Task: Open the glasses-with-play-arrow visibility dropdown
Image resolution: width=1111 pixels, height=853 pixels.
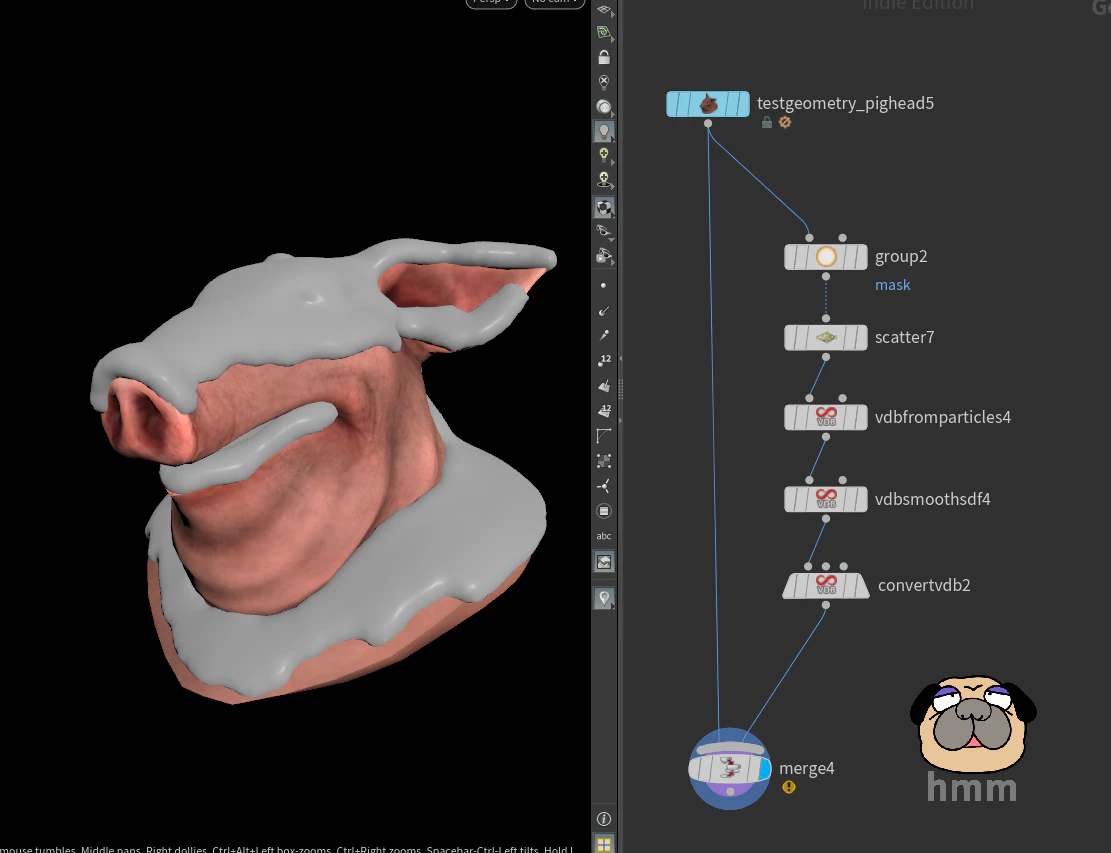Action: tap(604, 256)
